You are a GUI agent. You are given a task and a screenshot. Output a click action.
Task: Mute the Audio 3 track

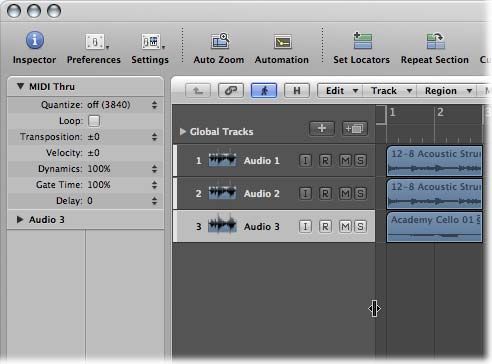[x=345, y=226]
